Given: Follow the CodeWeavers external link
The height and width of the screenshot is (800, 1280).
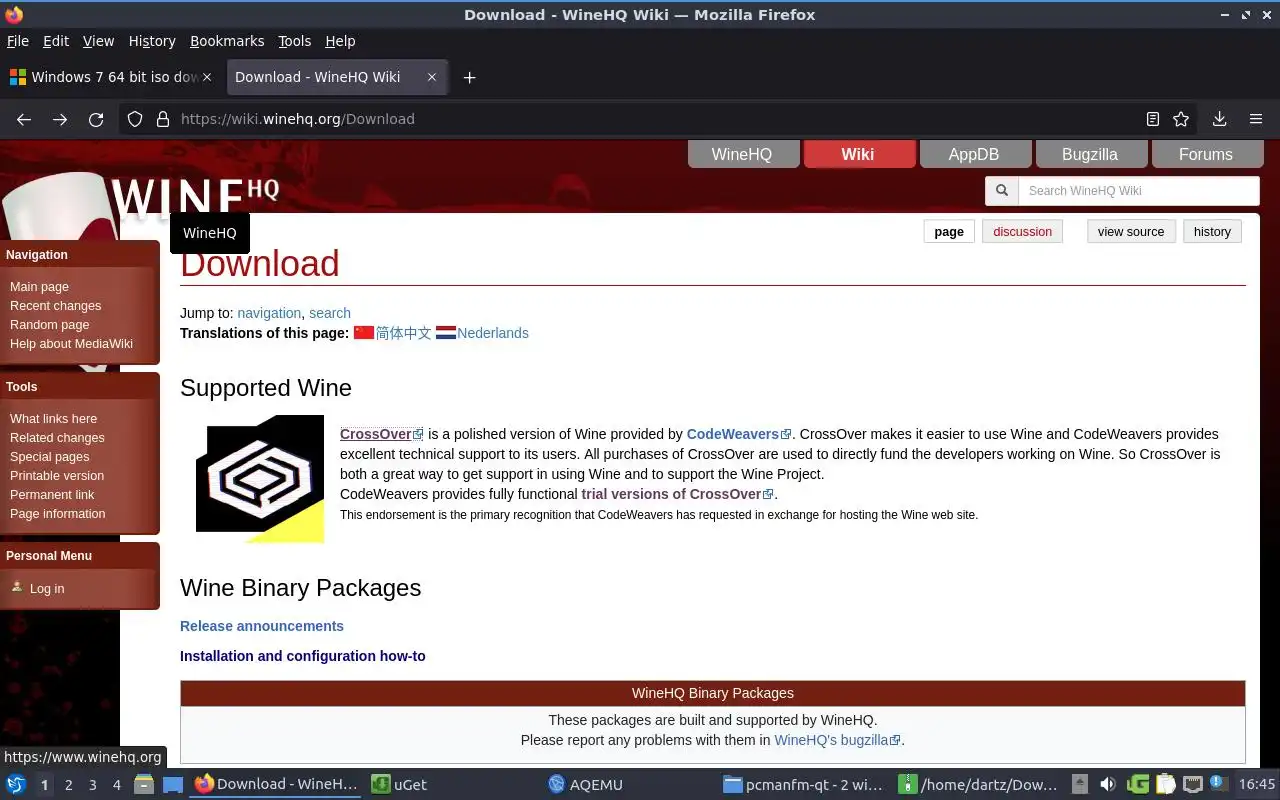Looking at the screenshot, I should tap(739, 434).
